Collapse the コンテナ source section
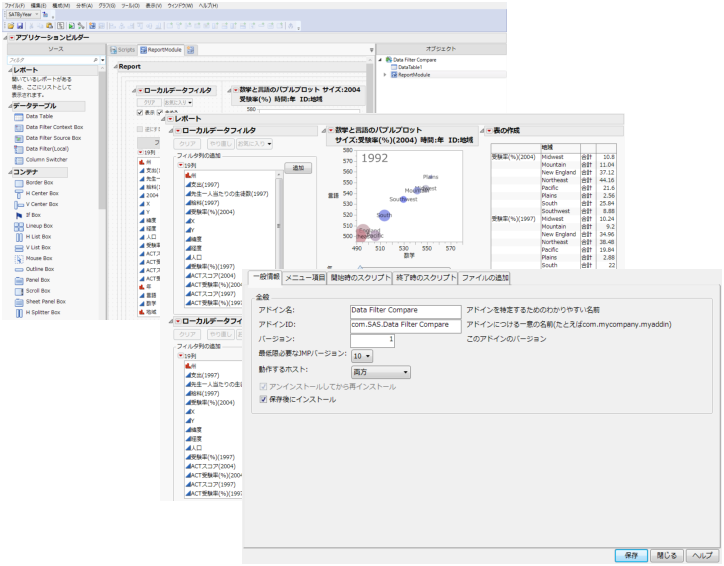Image resolution: width=724 pixels, height=566 pixels. (x=10, y=172)
